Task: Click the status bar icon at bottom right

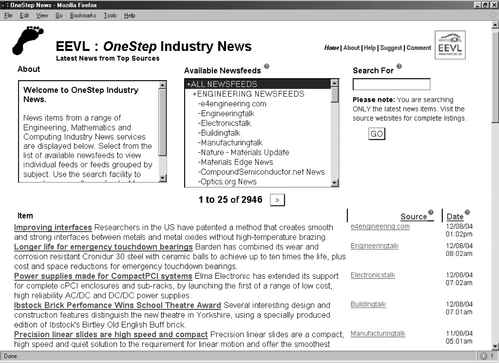Action: point(483,356)
